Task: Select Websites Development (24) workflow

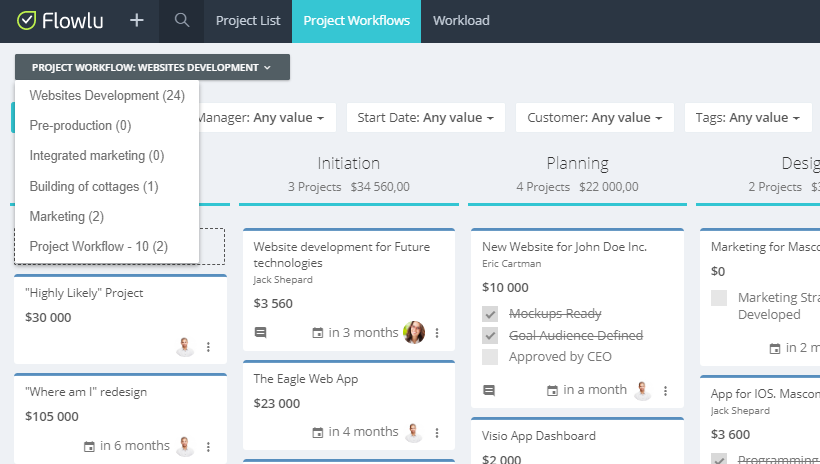Action: point(107,96)
